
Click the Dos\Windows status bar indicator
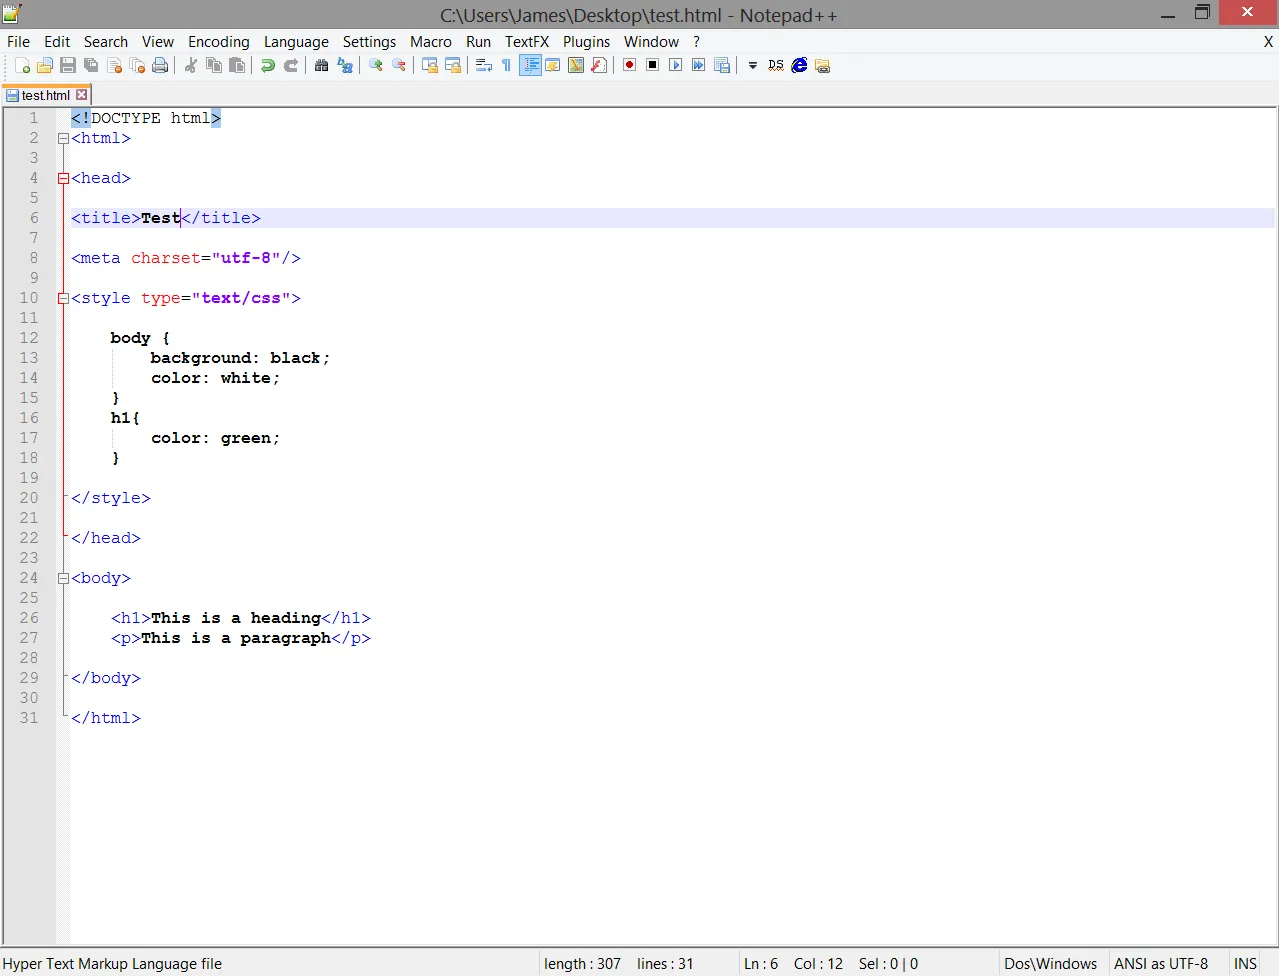pos(1050,963)
